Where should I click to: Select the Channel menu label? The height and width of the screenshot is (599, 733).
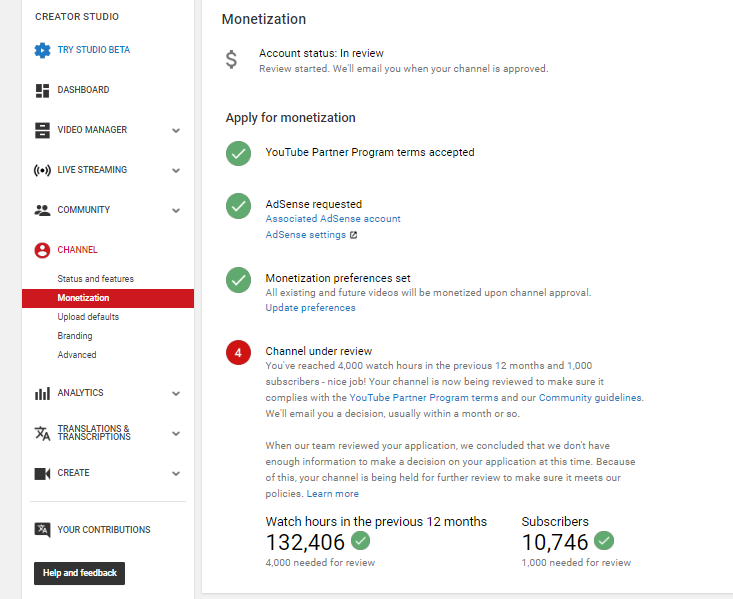(x=78, y=250)
